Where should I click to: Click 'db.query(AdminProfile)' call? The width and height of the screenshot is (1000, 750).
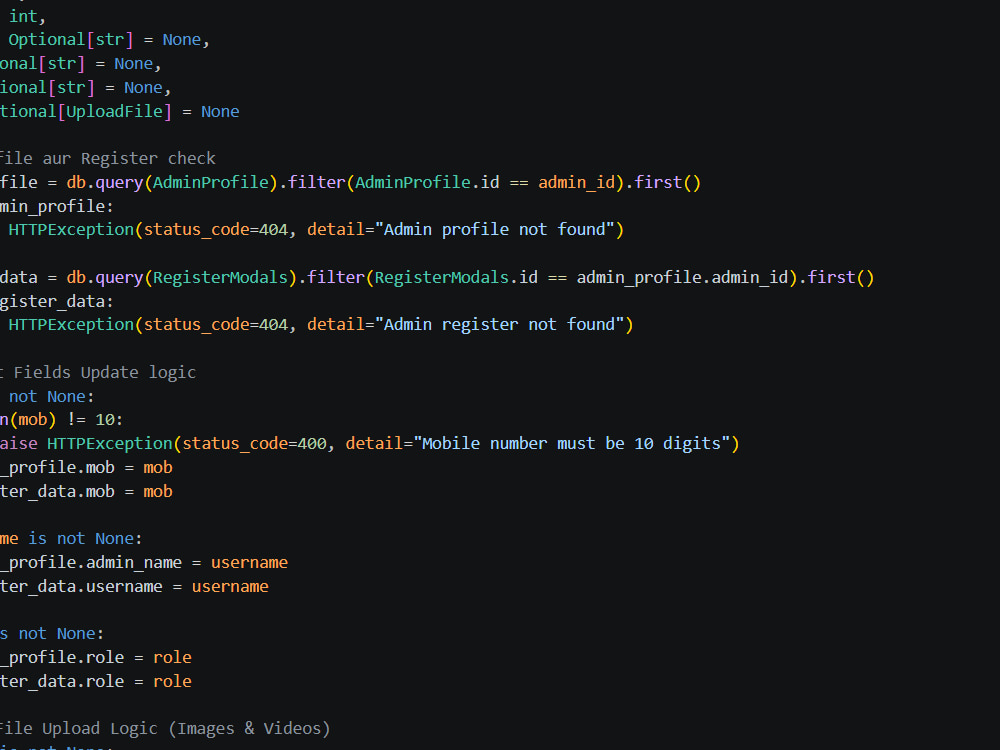[172, 182]
